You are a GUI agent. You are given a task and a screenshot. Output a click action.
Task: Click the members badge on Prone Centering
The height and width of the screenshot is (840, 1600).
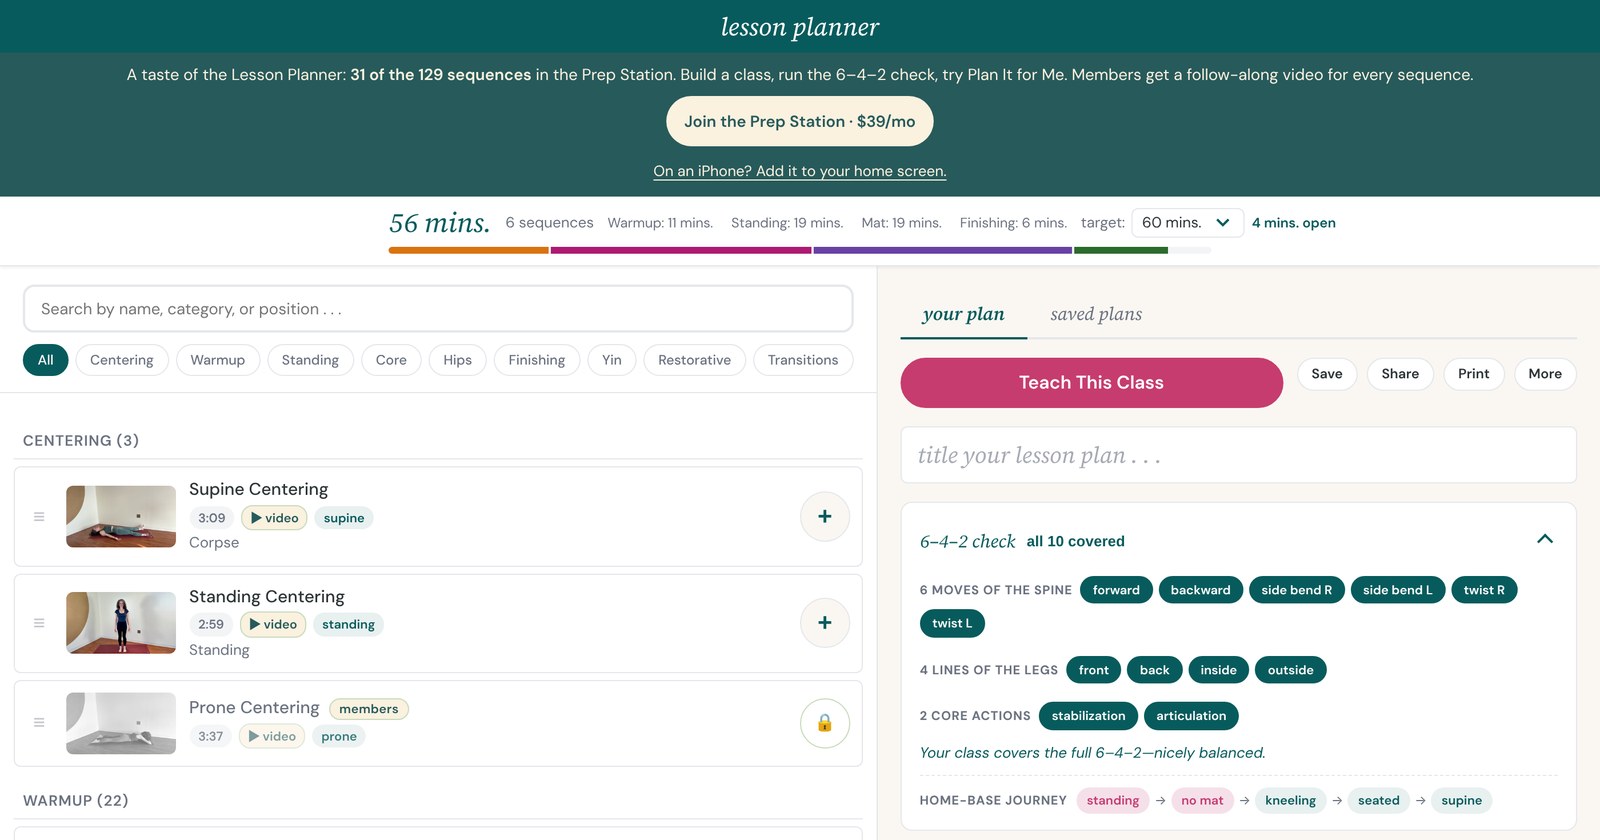click(x=369, y=709)
